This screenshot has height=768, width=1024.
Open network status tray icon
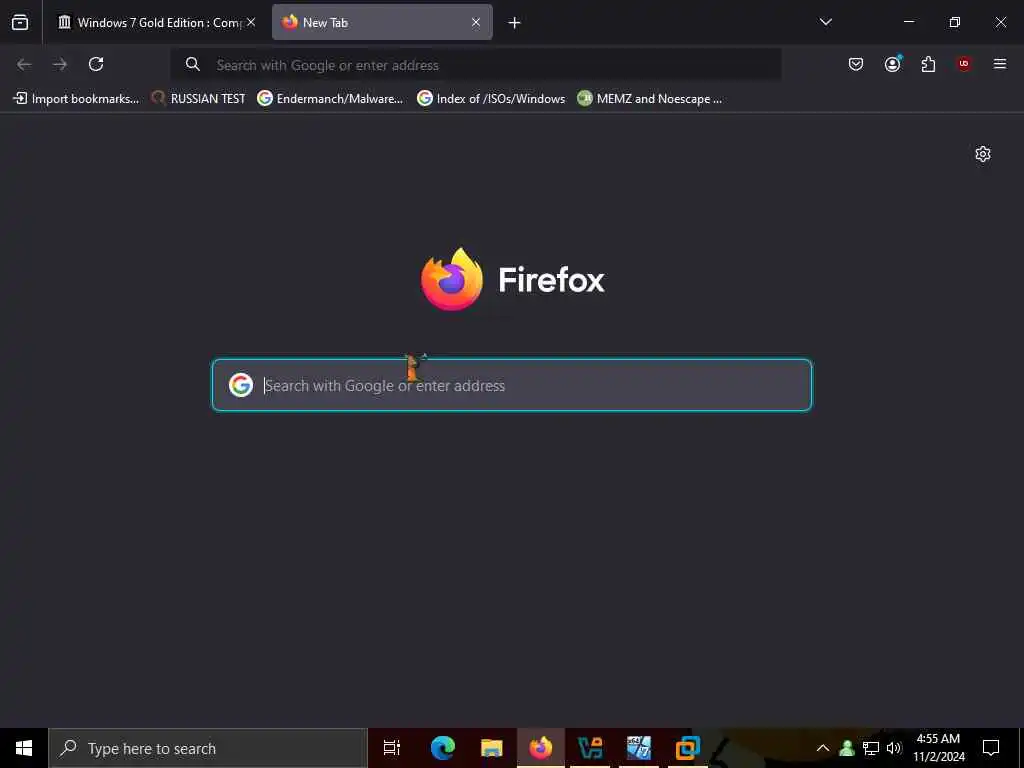click(871, 748)
